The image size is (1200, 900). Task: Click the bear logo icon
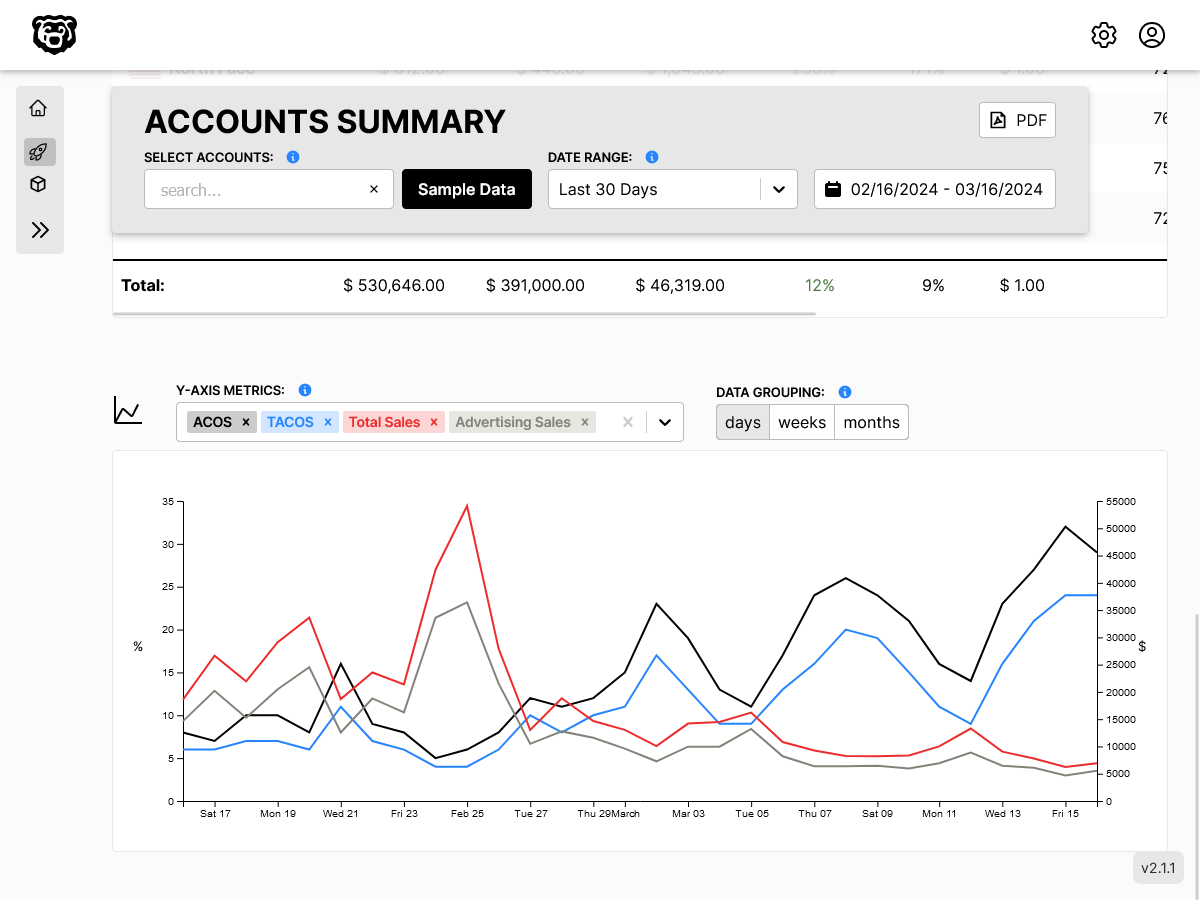click(54, 35)
